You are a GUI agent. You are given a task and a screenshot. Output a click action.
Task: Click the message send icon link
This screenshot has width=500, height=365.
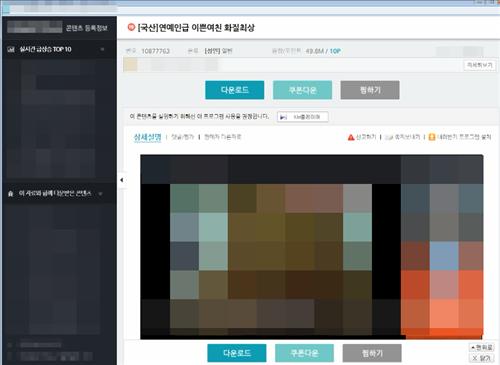point(402,137)
